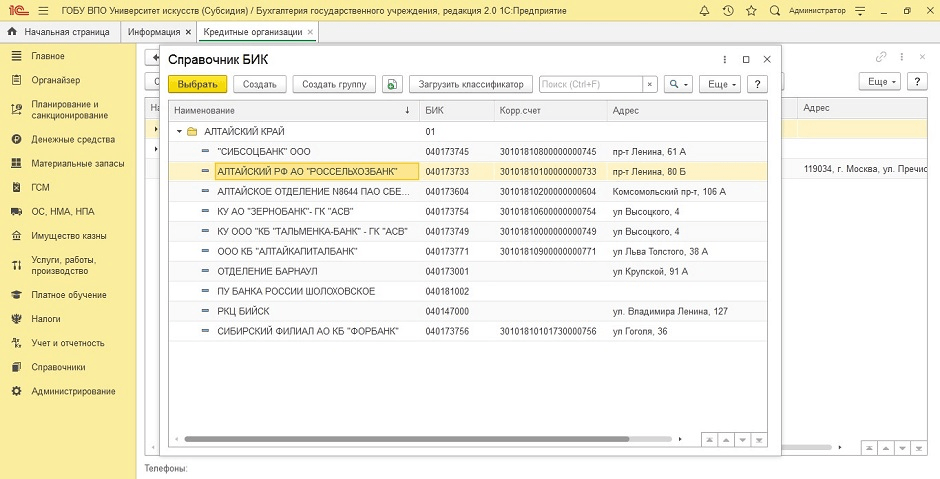Click the Поиск (Ctrl+F) search field
Viewport: 940px width, 479px height.
coord(590,85)
